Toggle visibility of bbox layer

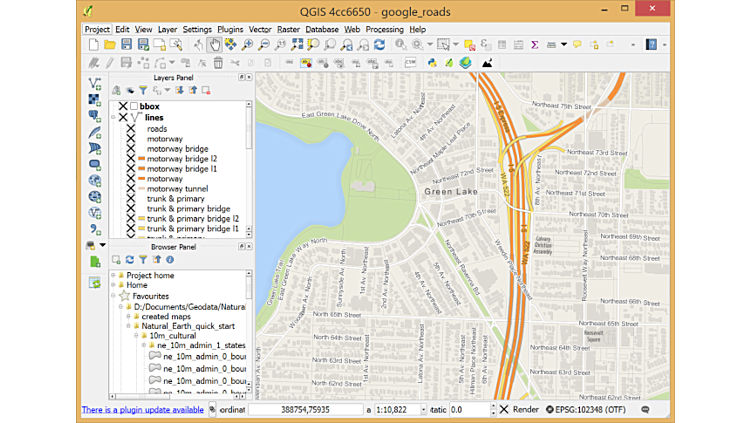tap(123, 106)
